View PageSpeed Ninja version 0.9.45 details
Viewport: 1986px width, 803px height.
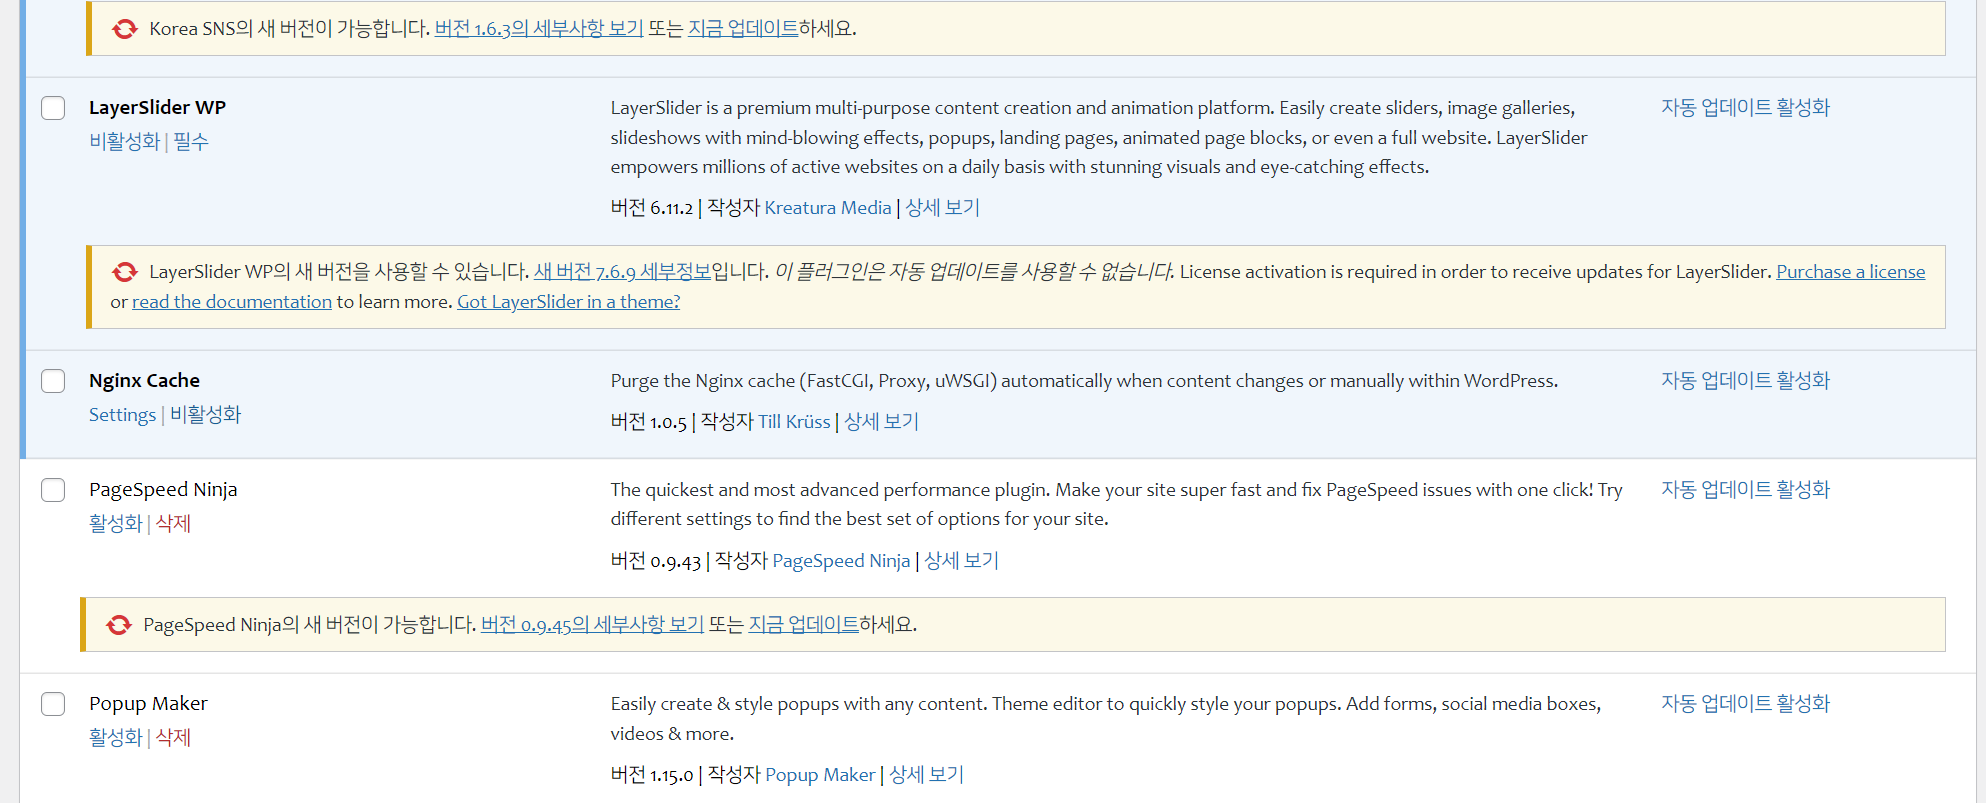[592, 624]
